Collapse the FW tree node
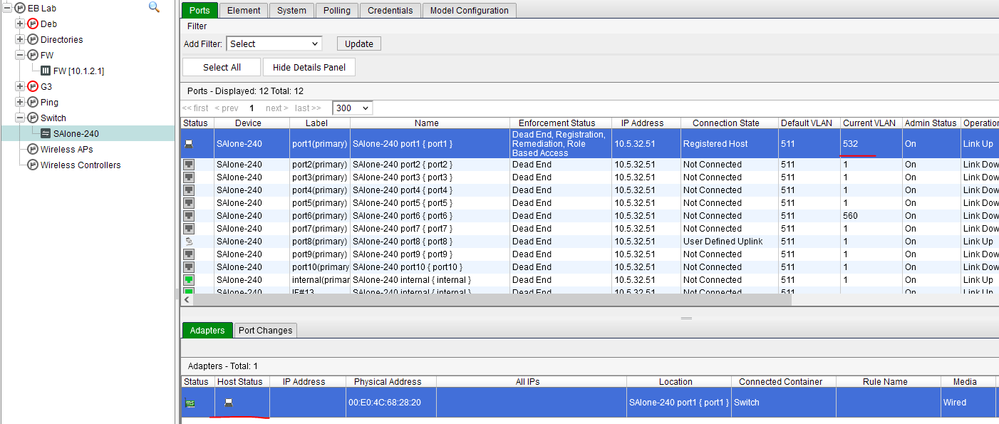Image resolution: width=999 pixels, height=424 pixels. pos(20,55)
